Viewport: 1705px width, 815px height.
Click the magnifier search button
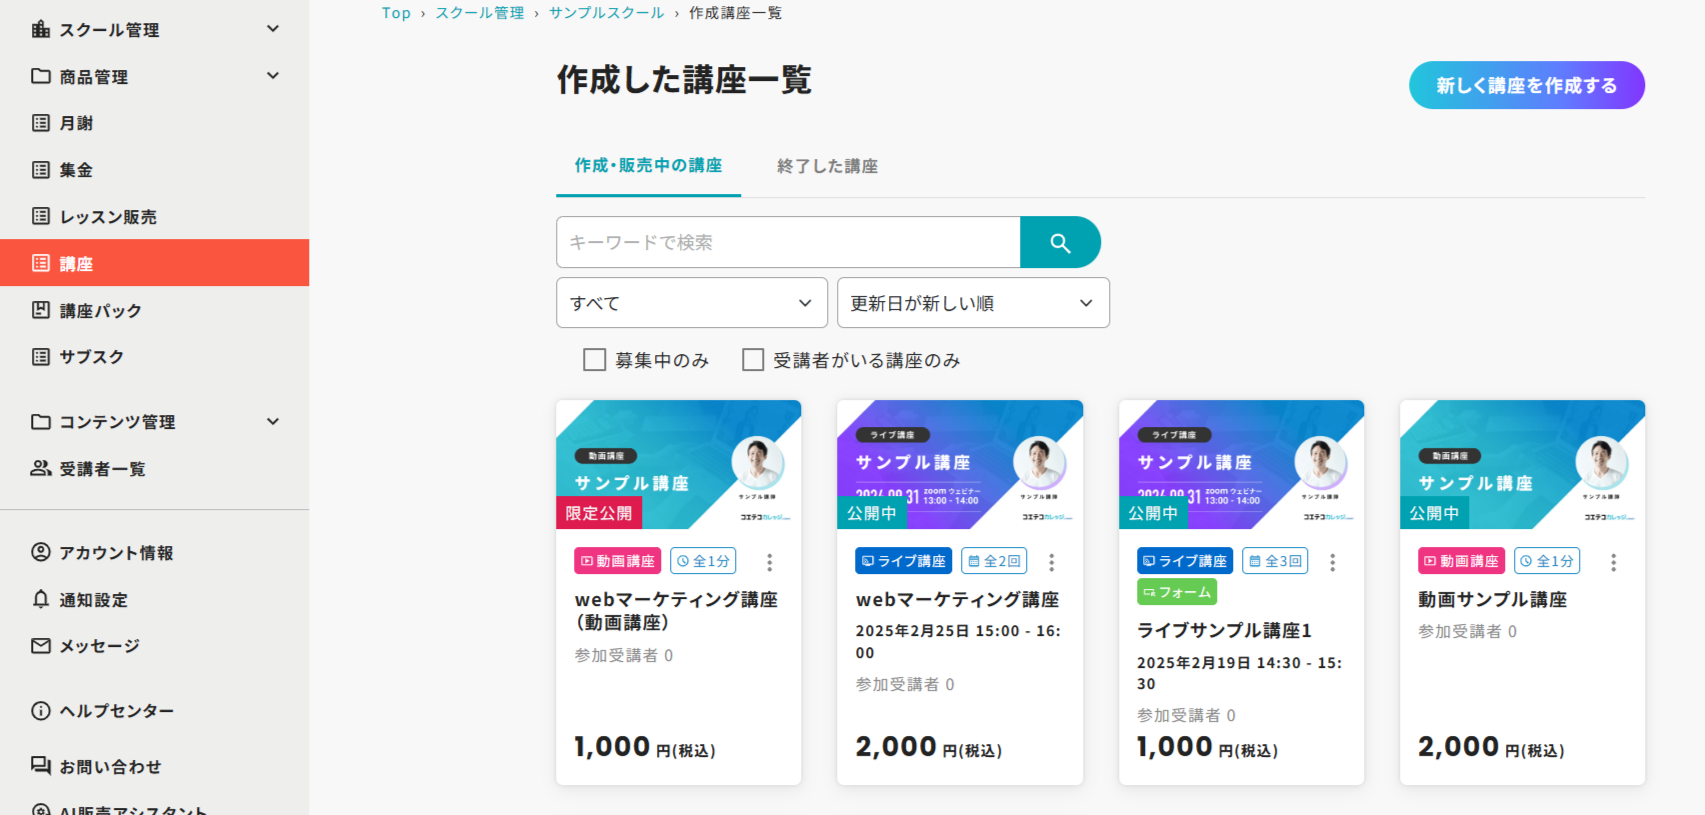click(x=1060, y=243)
